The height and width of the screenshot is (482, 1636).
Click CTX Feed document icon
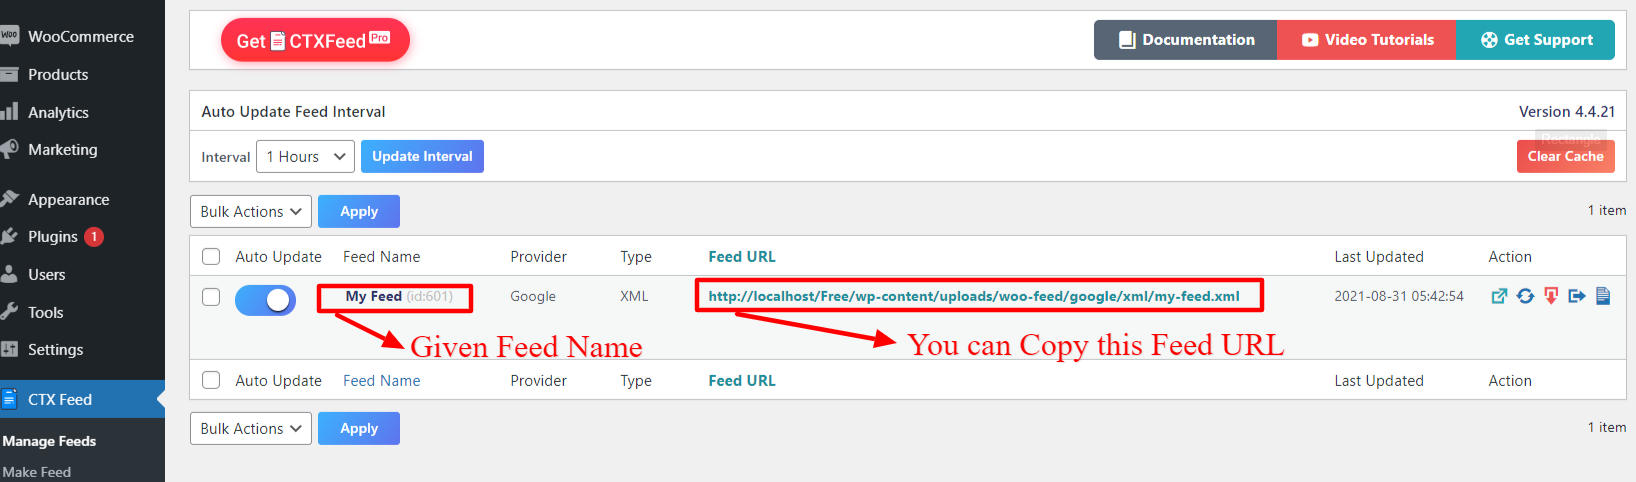point(9,399)
